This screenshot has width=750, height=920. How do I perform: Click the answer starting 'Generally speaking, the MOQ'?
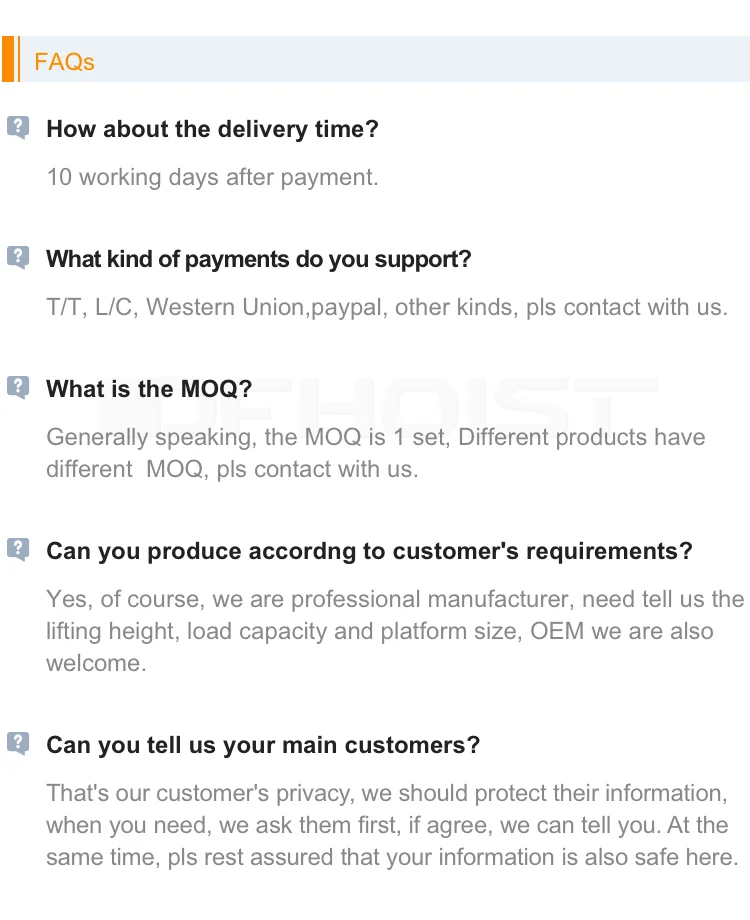click(376, 437)
